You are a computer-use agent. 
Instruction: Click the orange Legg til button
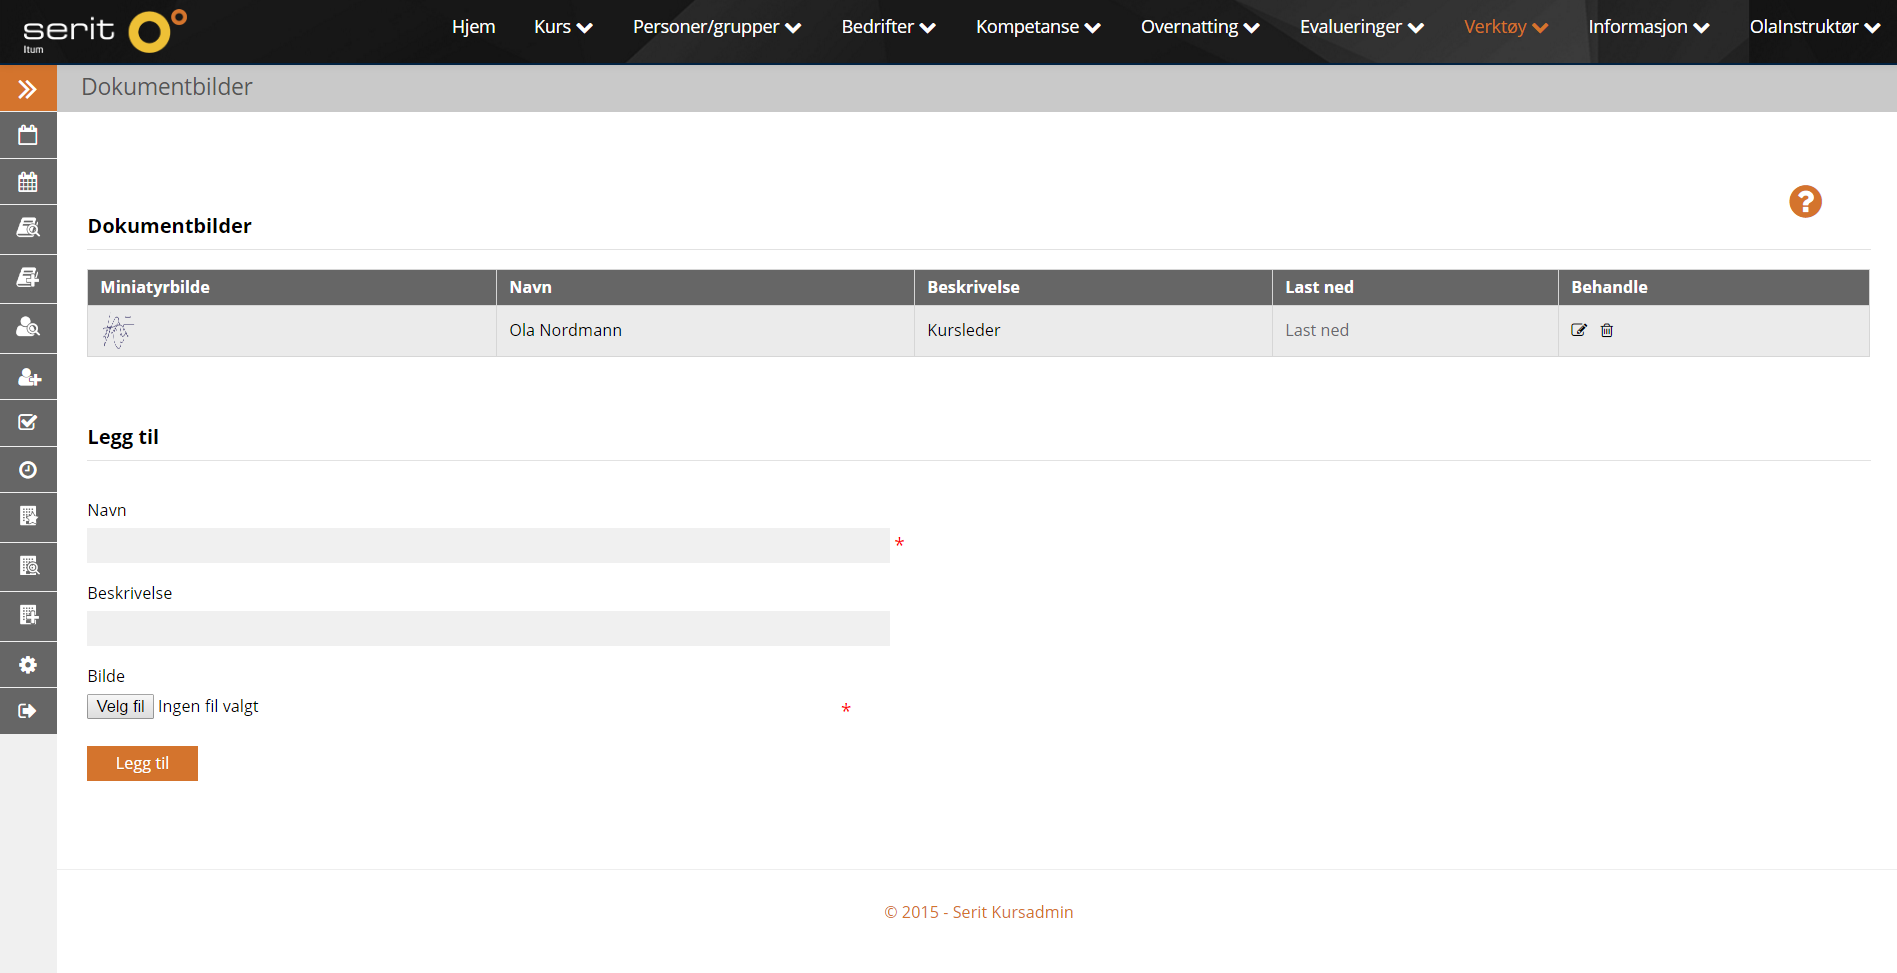(142, 763)
